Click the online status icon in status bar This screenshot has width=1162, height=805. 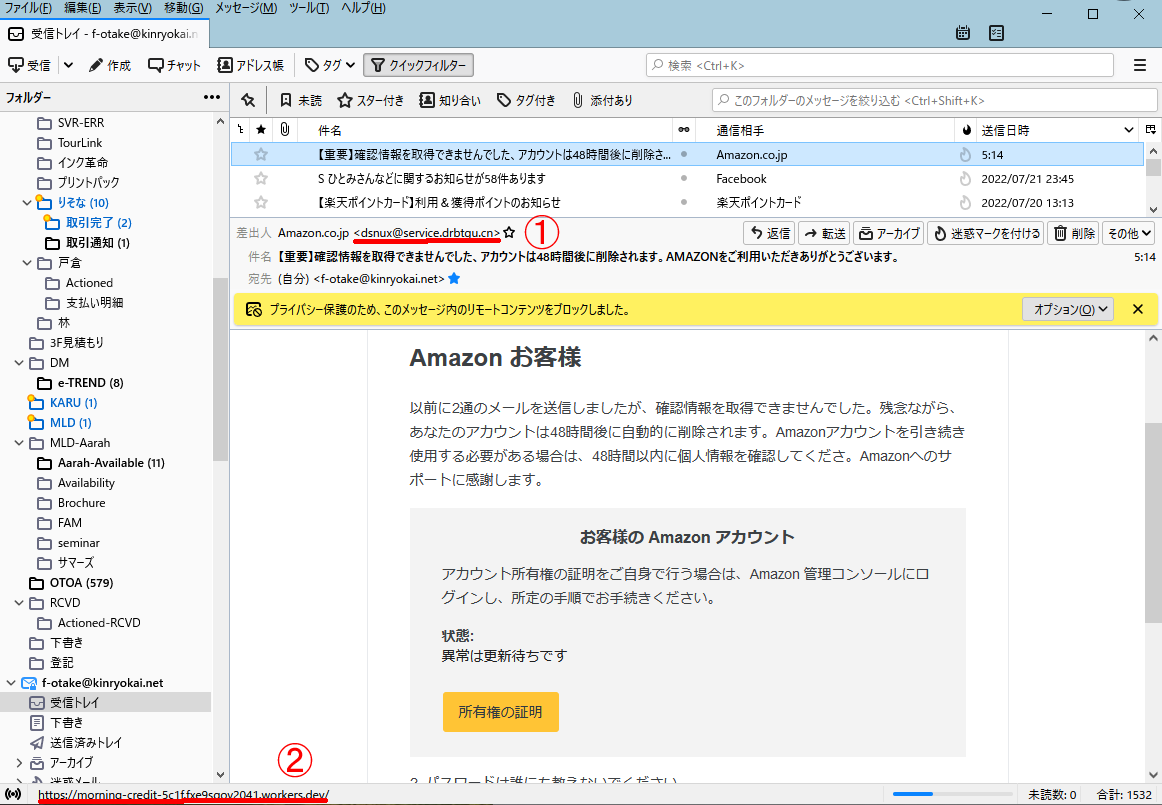click(x=13, y=795)
